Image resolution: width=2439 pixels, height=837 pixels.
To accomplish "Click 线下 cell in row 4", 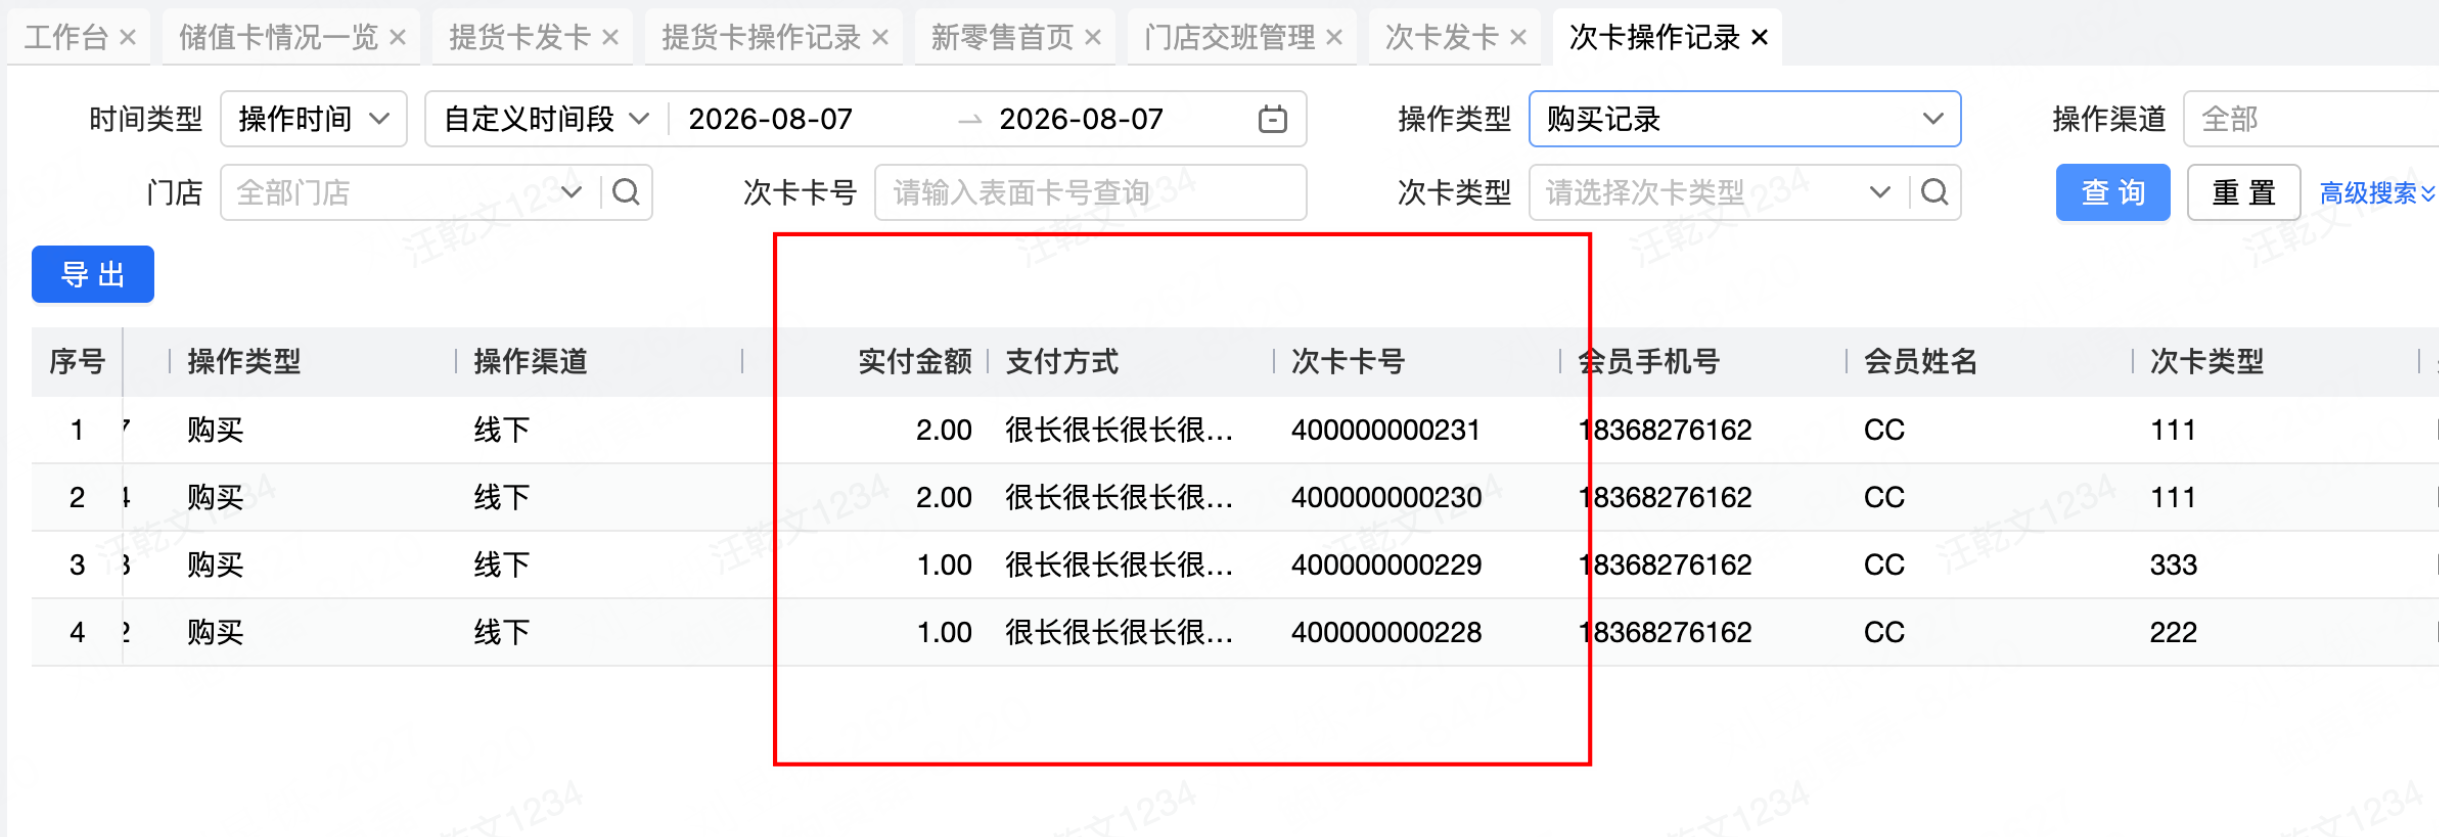I will coord(502,632).
